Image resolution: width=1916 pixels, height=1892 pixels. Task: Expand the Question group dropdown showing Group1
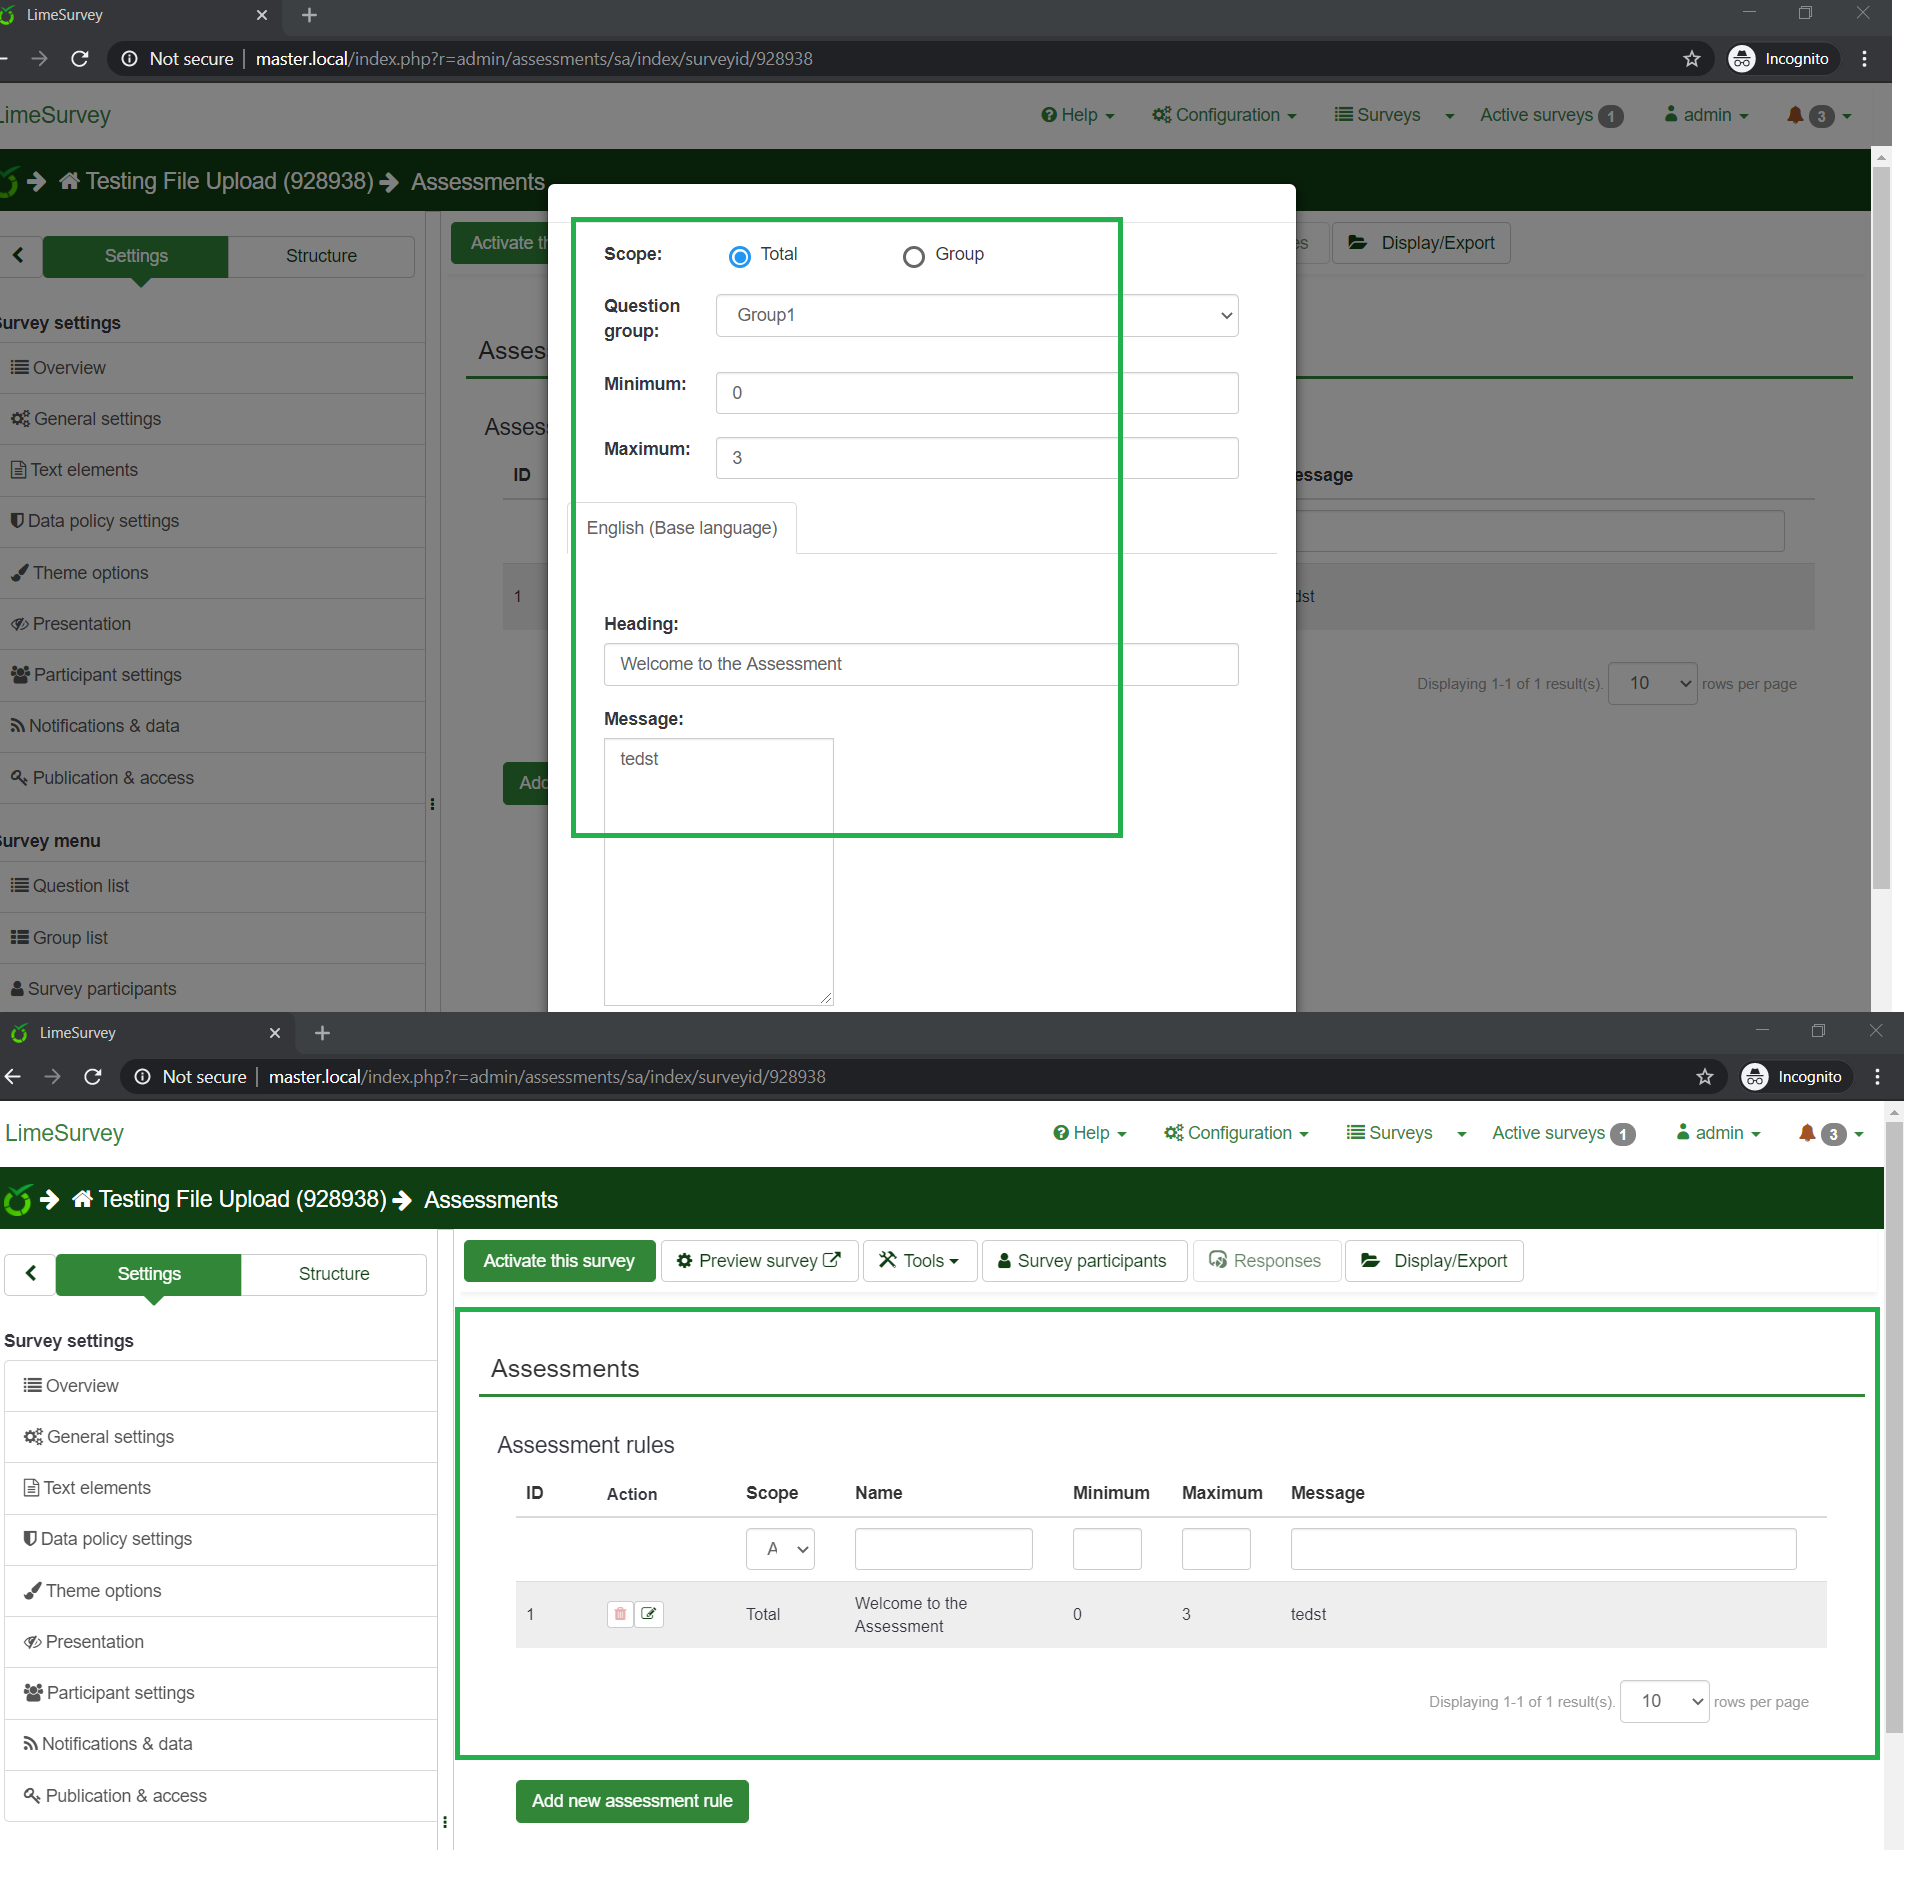click(976, 315)
